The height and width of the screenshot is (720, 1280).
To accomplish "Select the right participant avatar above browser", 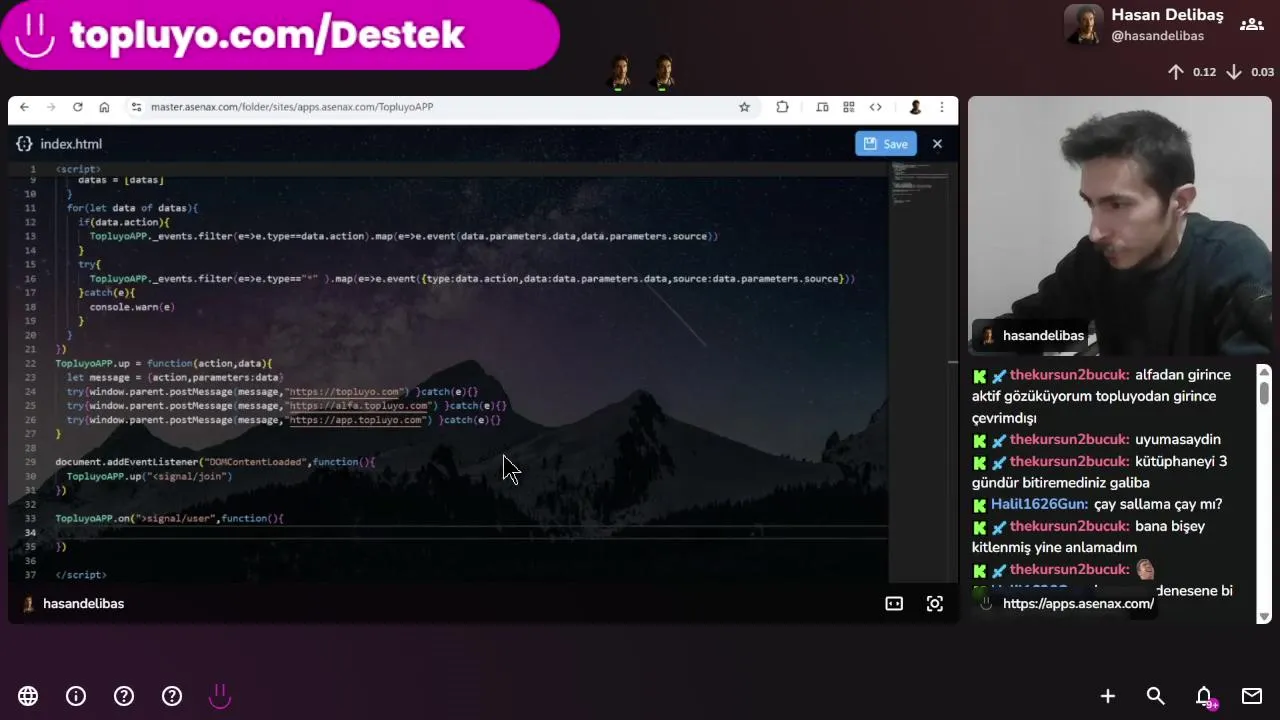I will point(663,72).
